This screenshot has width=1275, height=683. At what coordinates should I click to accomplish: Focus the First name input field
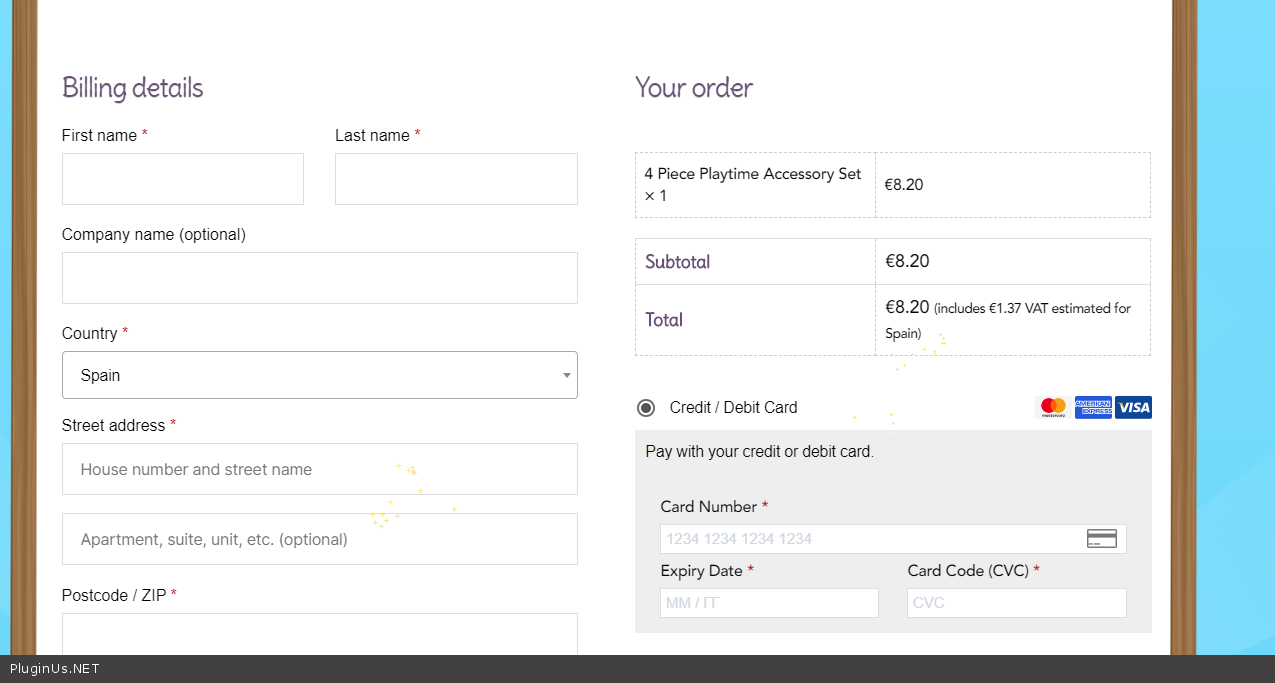183,179
